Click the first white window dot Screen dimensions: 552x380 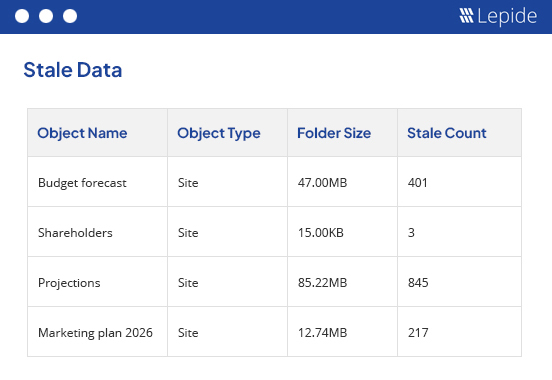click(x=22, y=16)
